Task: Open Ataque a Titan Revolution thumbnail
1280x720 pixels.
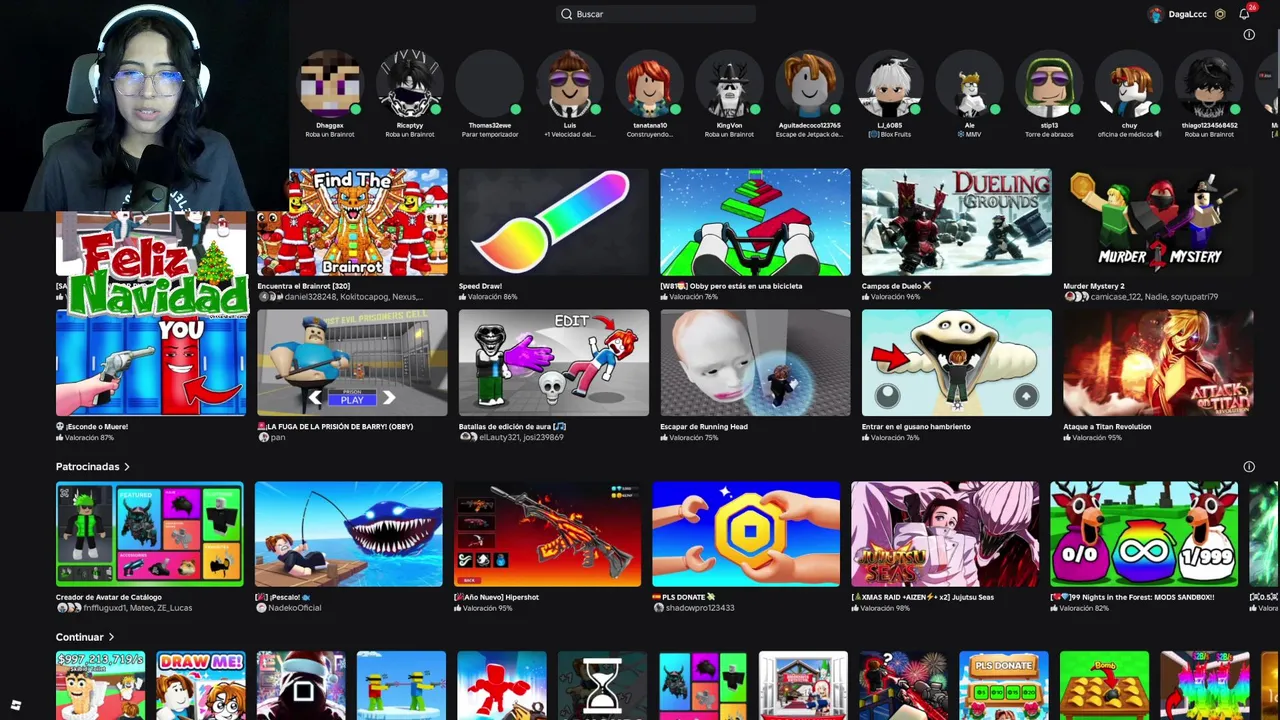Action: [1158, 363]
